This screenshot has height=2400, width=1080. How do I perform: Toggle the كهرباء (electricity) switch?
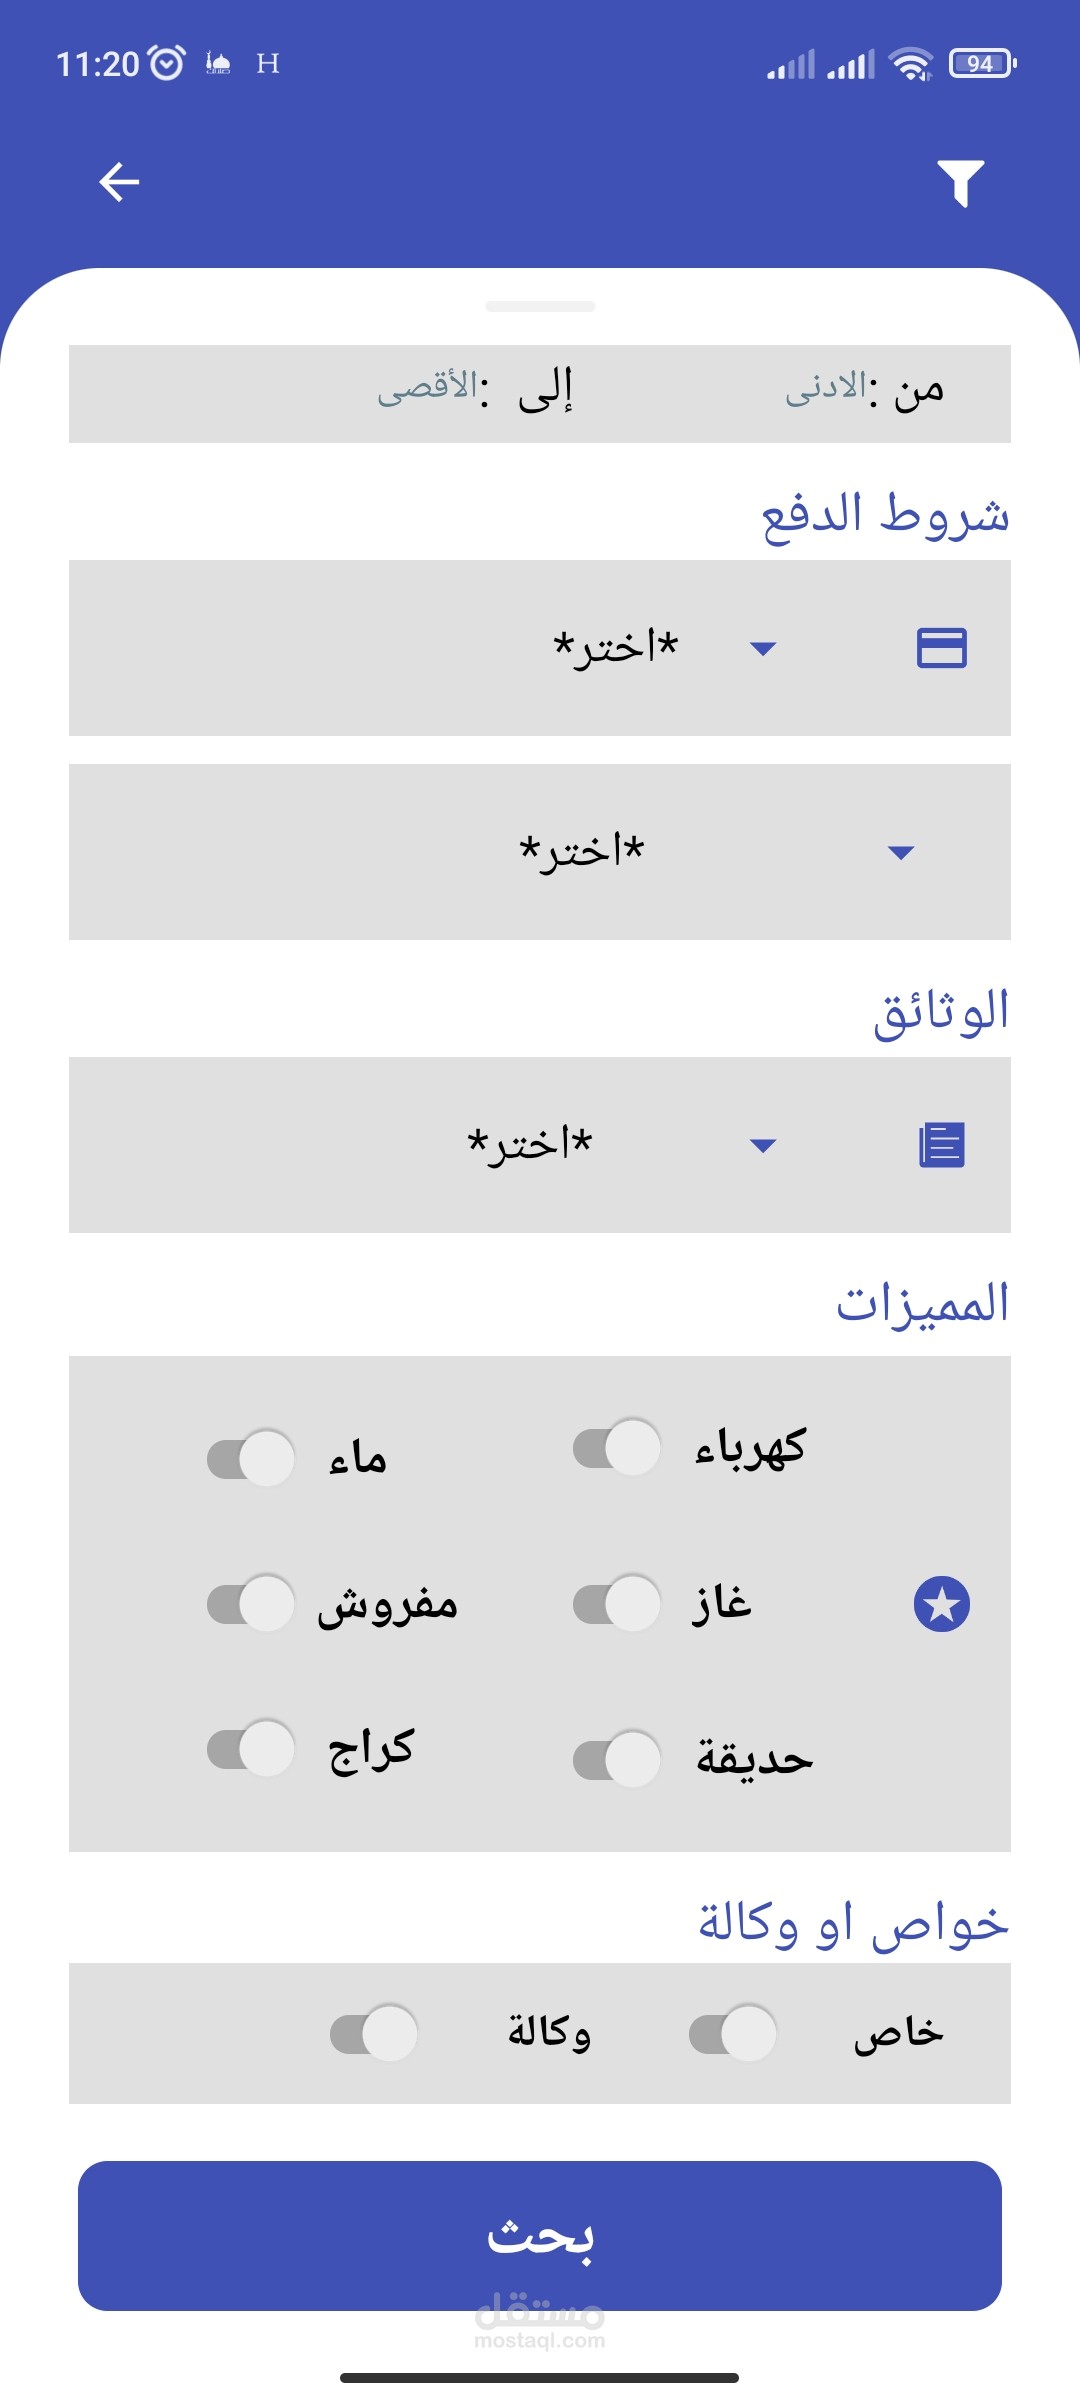point(617,1447)
